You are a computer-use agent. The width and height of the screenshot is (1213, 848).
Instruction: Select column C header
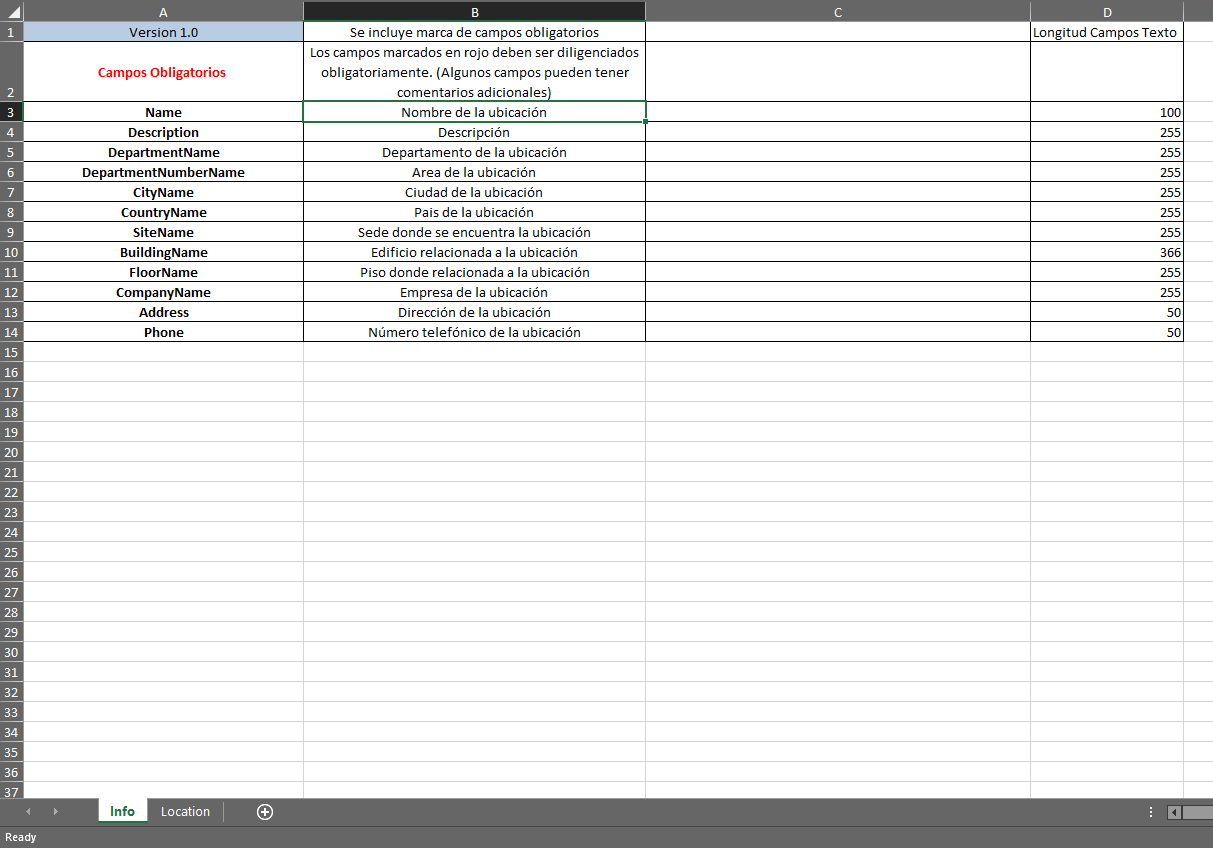coord(838,12)
